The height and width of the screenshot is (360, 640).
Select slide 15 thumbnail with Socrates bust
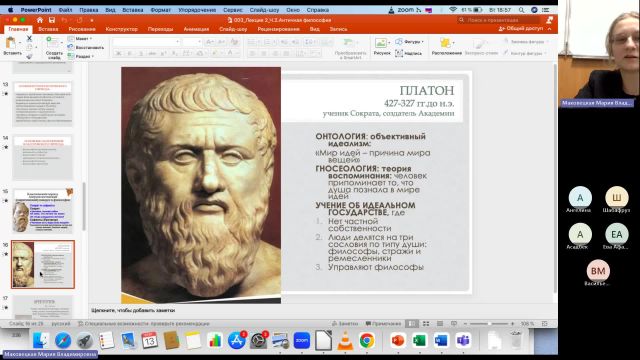pos(43,211)
